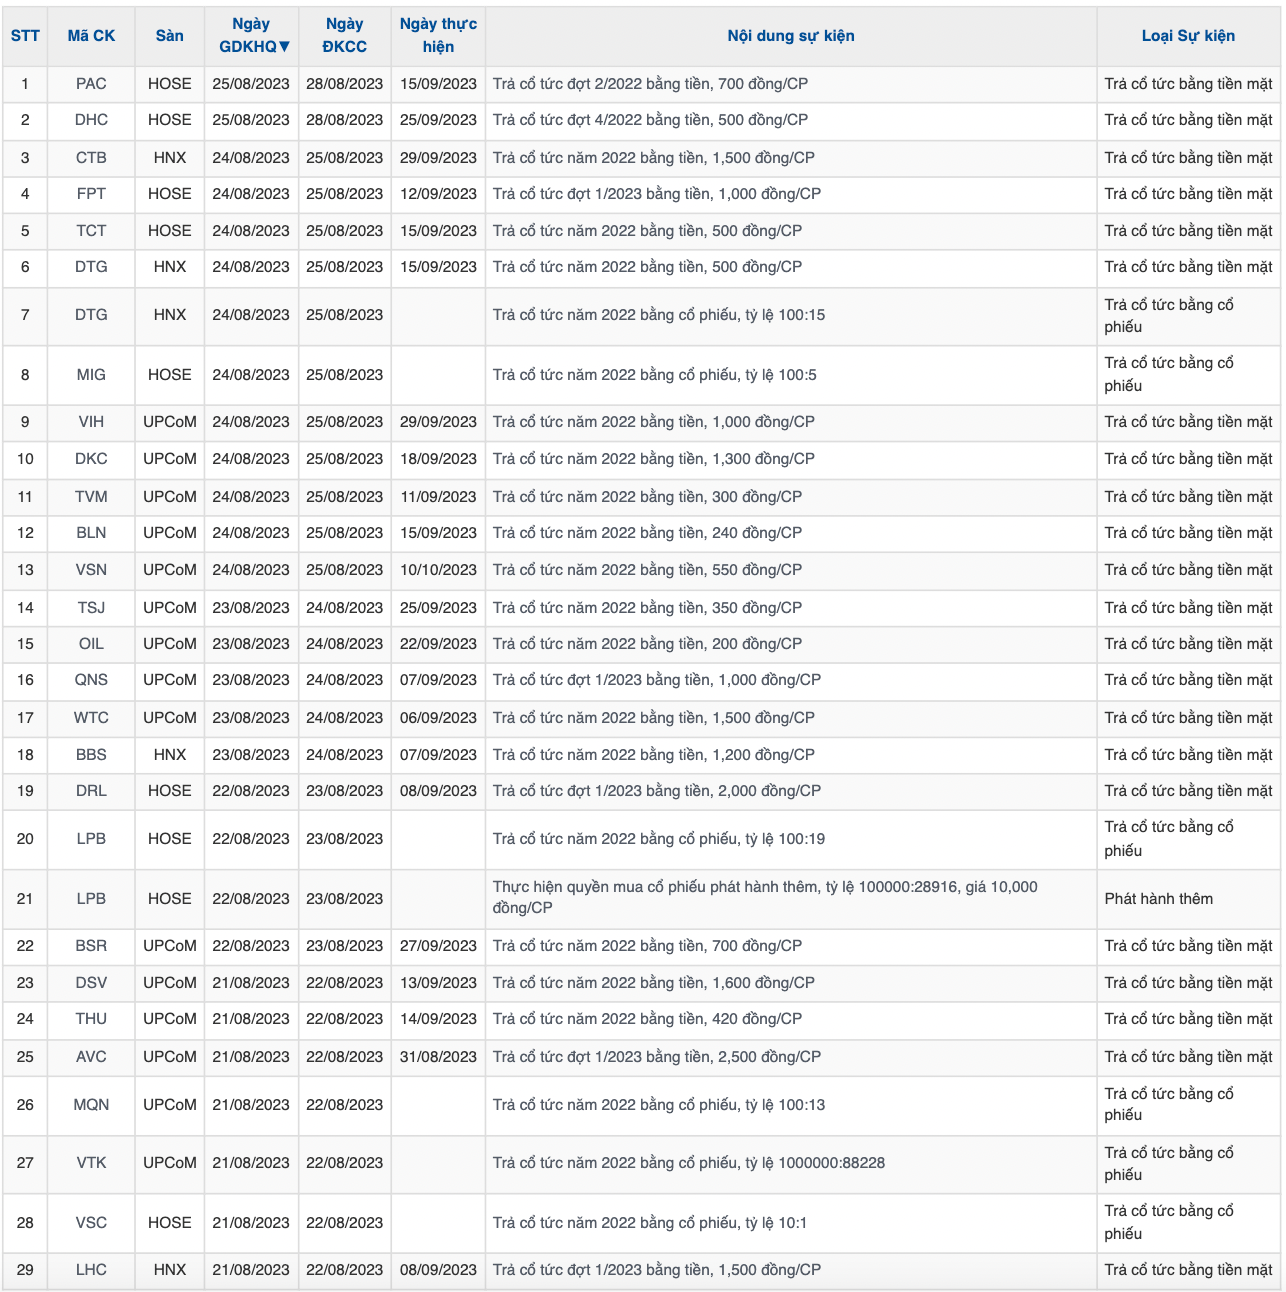This screenshot has height=1292, width=1286.
Task: Click the LHC ticker in last row
Action: (91, 1270)
